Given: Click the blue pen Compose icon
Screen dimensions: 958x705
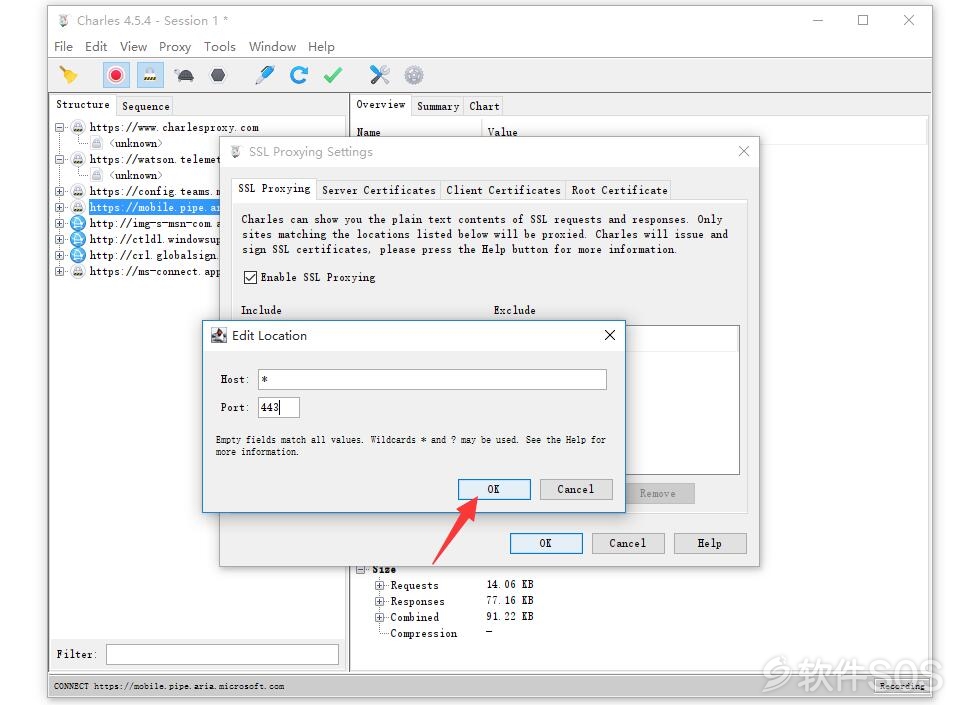Looking at the screenshot, I should [265, 75].
